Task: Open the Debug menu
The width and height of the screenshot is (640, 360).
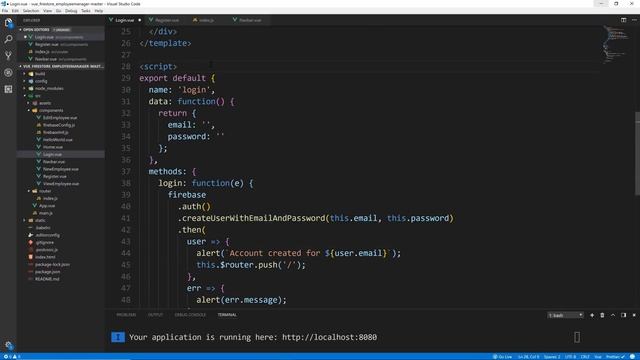Action: click(x=71, y=11)
